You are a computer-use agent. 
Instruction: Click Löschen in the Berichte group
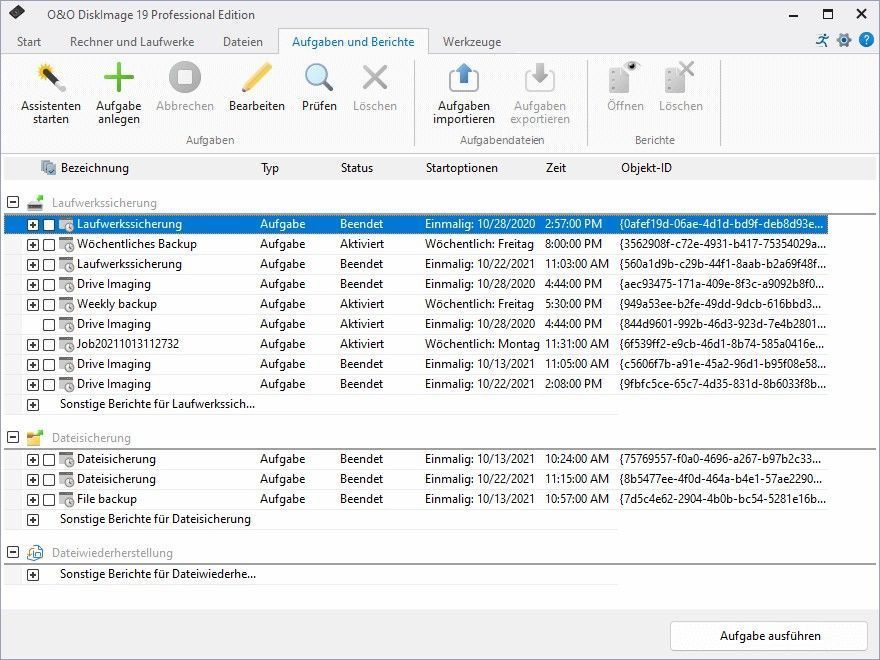[680, 88]
